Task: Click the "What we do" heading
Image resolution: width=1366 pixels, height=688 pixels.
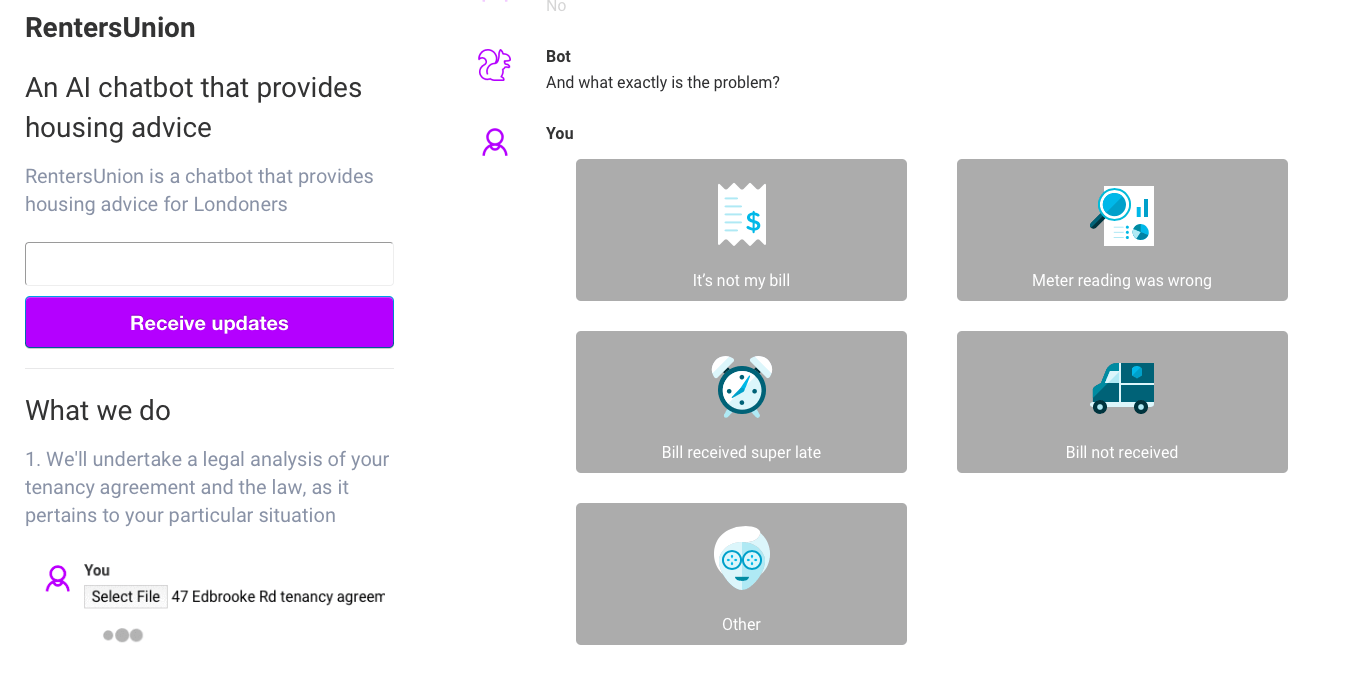Action: coord(98,411)
